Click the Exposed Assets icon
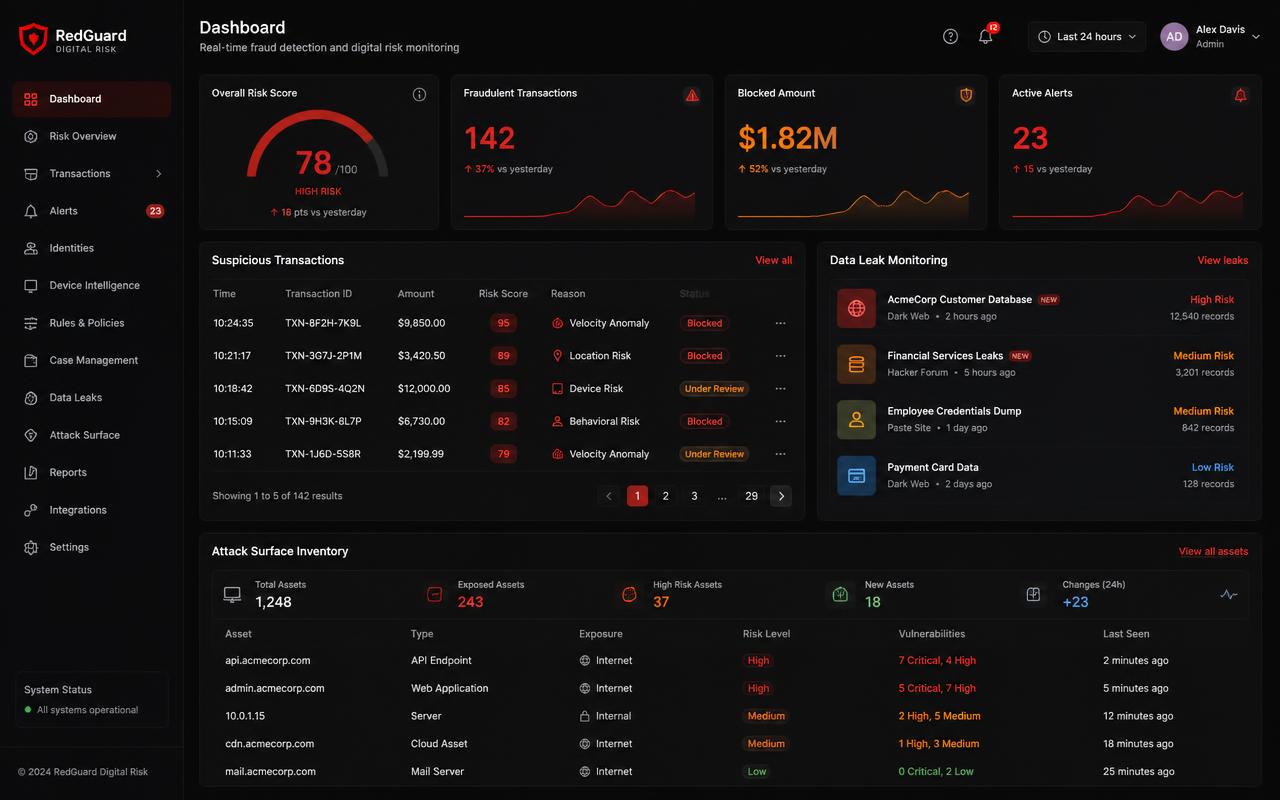 click(434, 594)
